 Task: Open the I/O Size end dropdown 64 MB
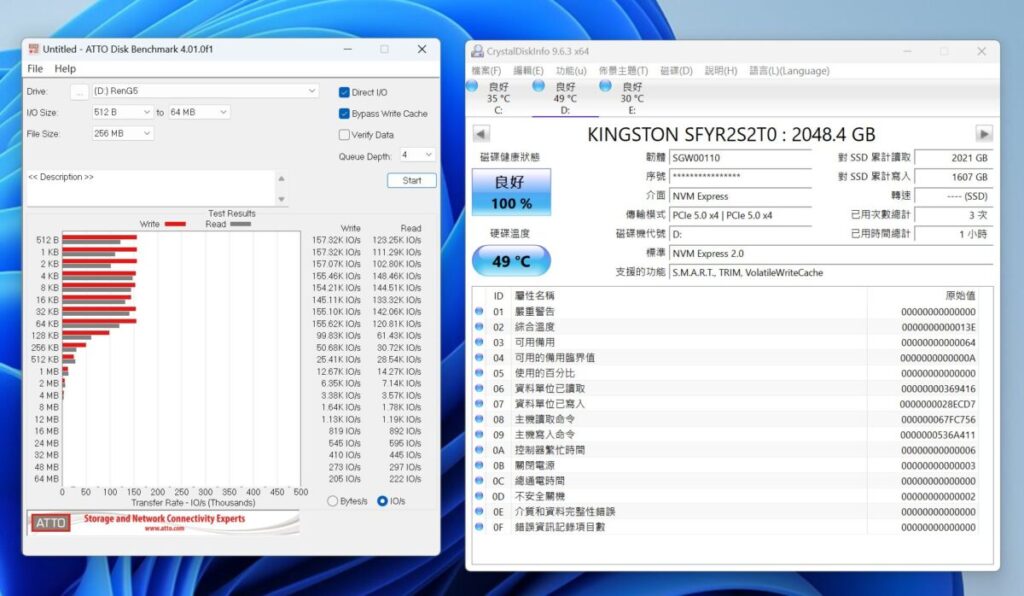(x=199, y=112)
